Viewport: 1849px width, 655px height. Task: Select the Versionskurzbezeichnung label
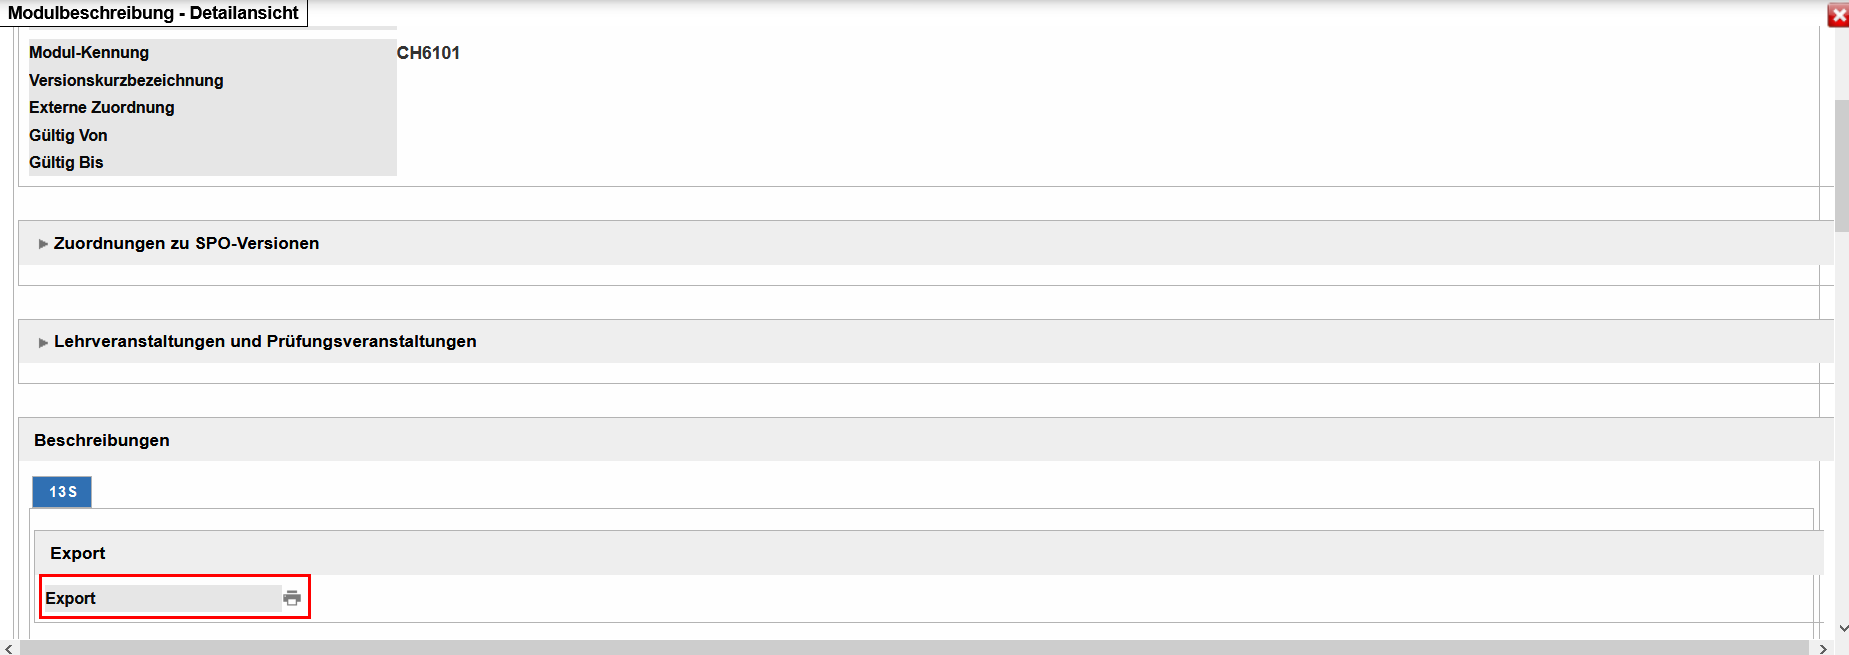[x=126, y=80]
